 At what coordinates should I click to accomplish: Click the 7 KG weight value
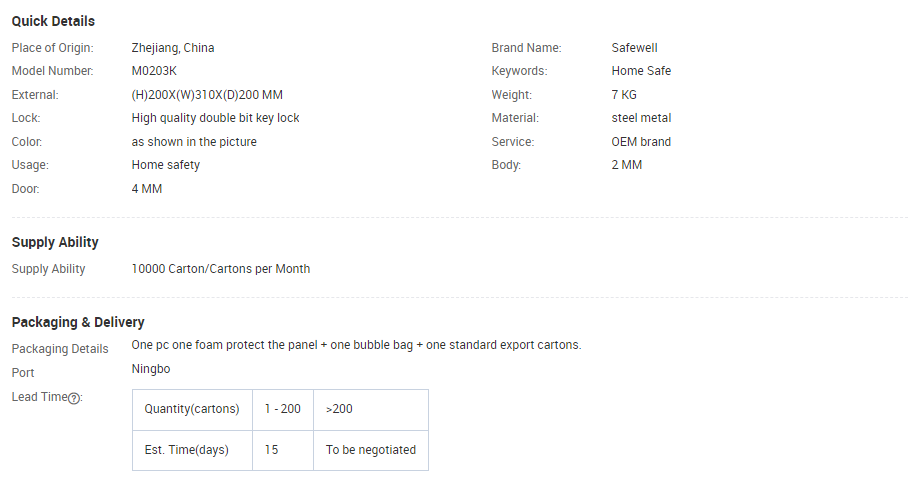click(x=624, y=95)
